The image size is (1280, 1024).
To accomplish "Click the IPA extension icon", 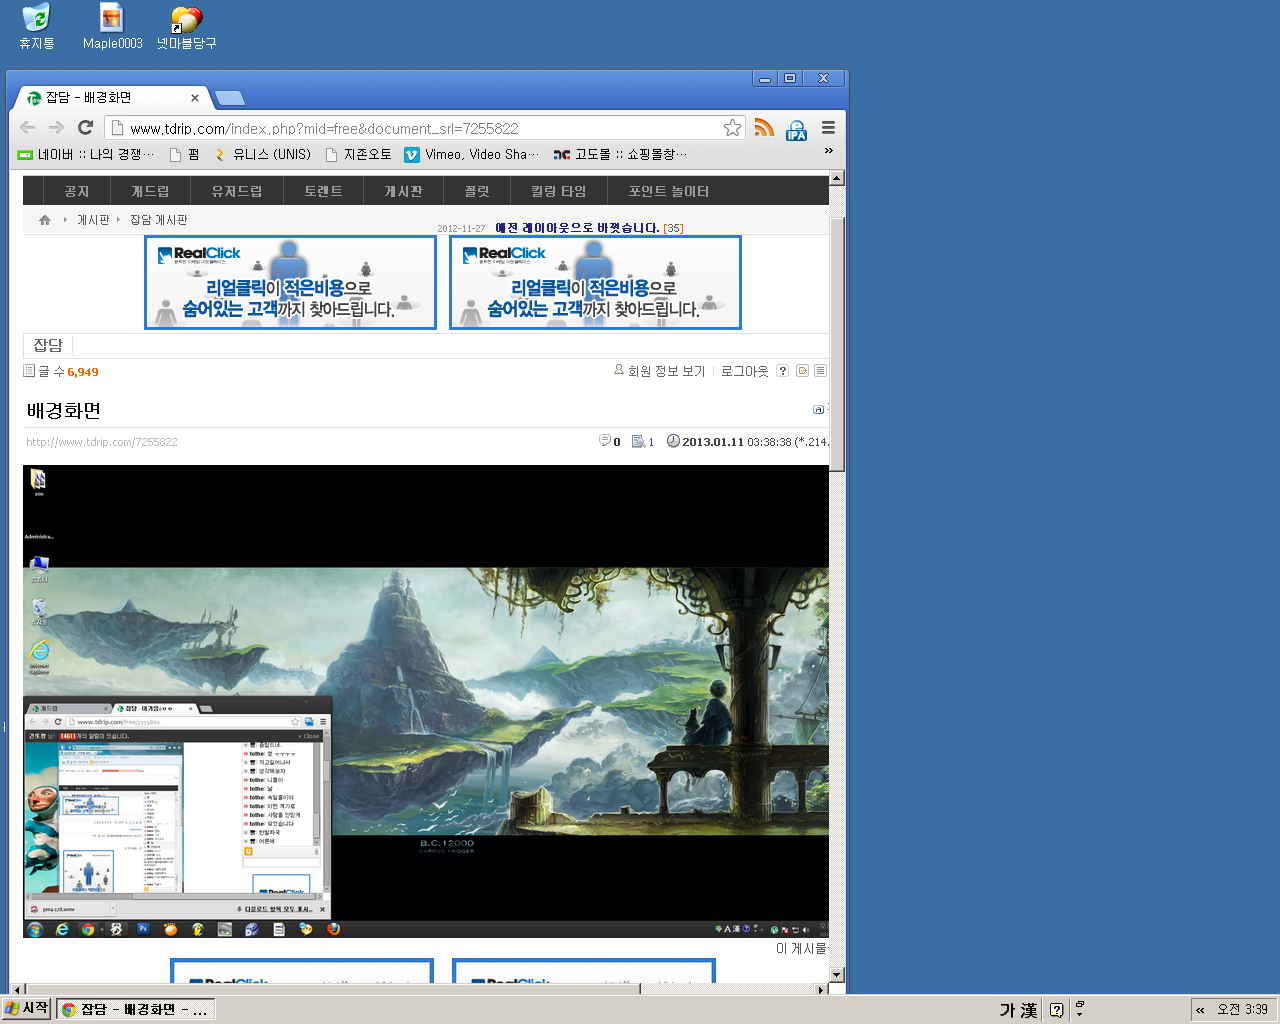I will point(796,129).
